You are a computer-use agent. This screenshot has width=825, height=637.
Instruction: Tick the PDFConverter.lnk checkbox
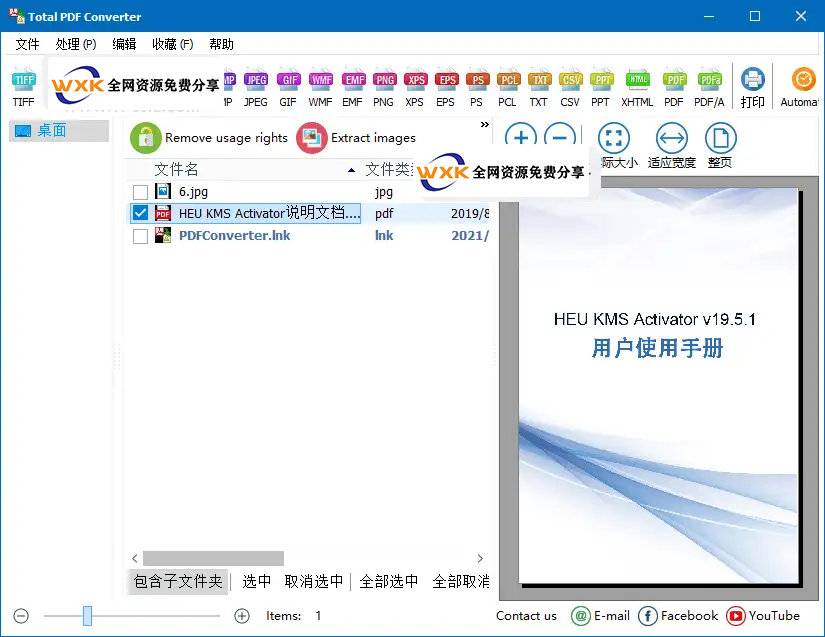pyautogui.click(x=141, y=236)
